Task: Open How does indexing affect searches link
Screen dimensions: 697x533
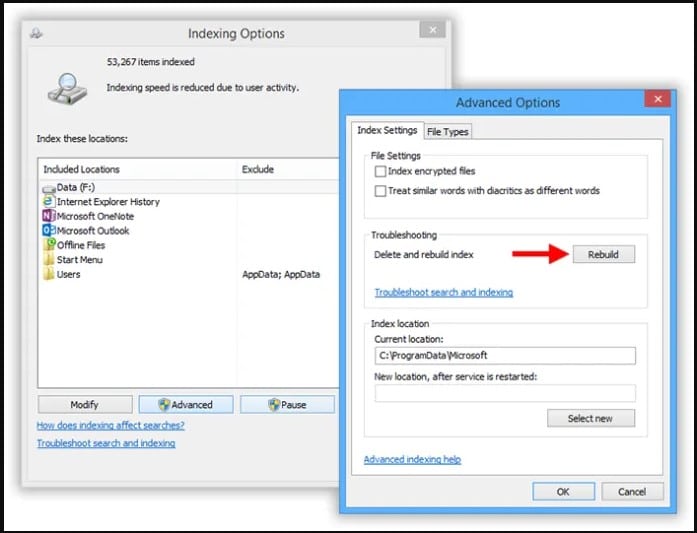Action: click(x=110, y=425)
